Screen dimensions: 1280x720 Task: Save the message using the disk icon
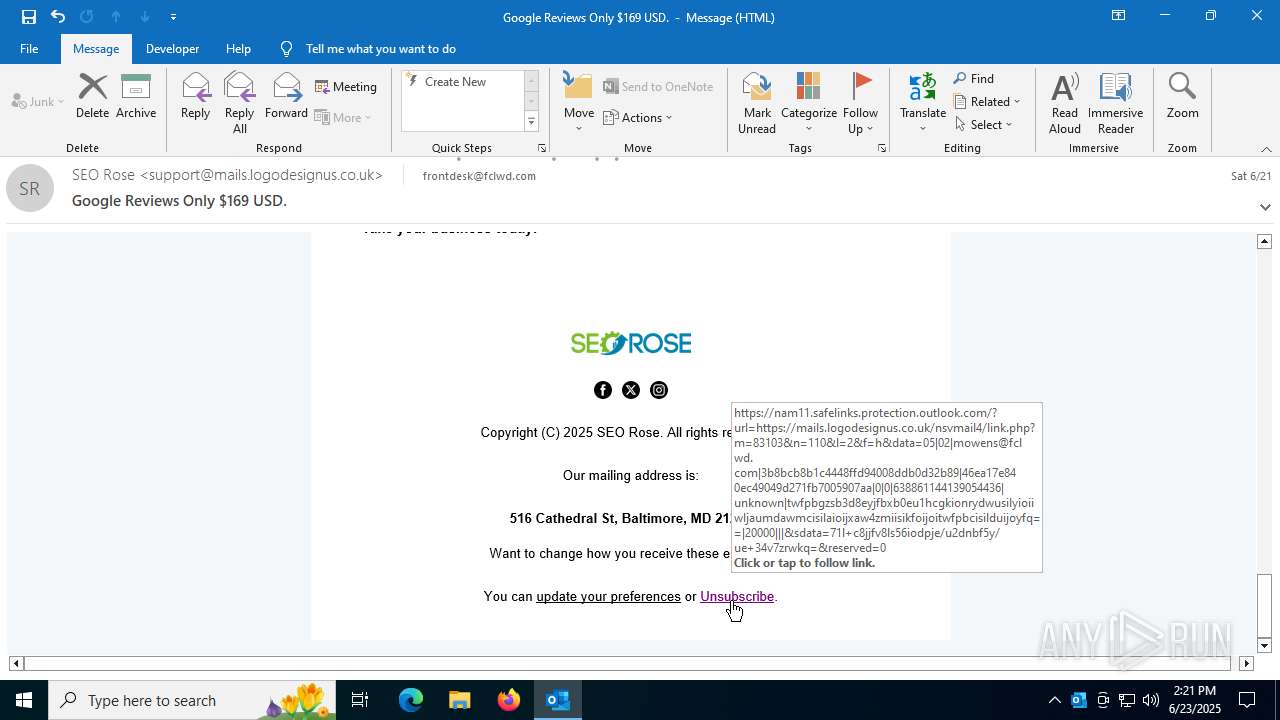click(x=29, y=16)
